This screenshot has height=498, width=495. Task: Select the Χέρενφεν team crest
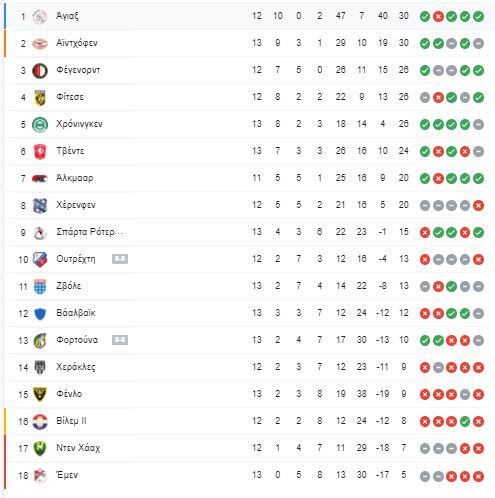(40, 205)
